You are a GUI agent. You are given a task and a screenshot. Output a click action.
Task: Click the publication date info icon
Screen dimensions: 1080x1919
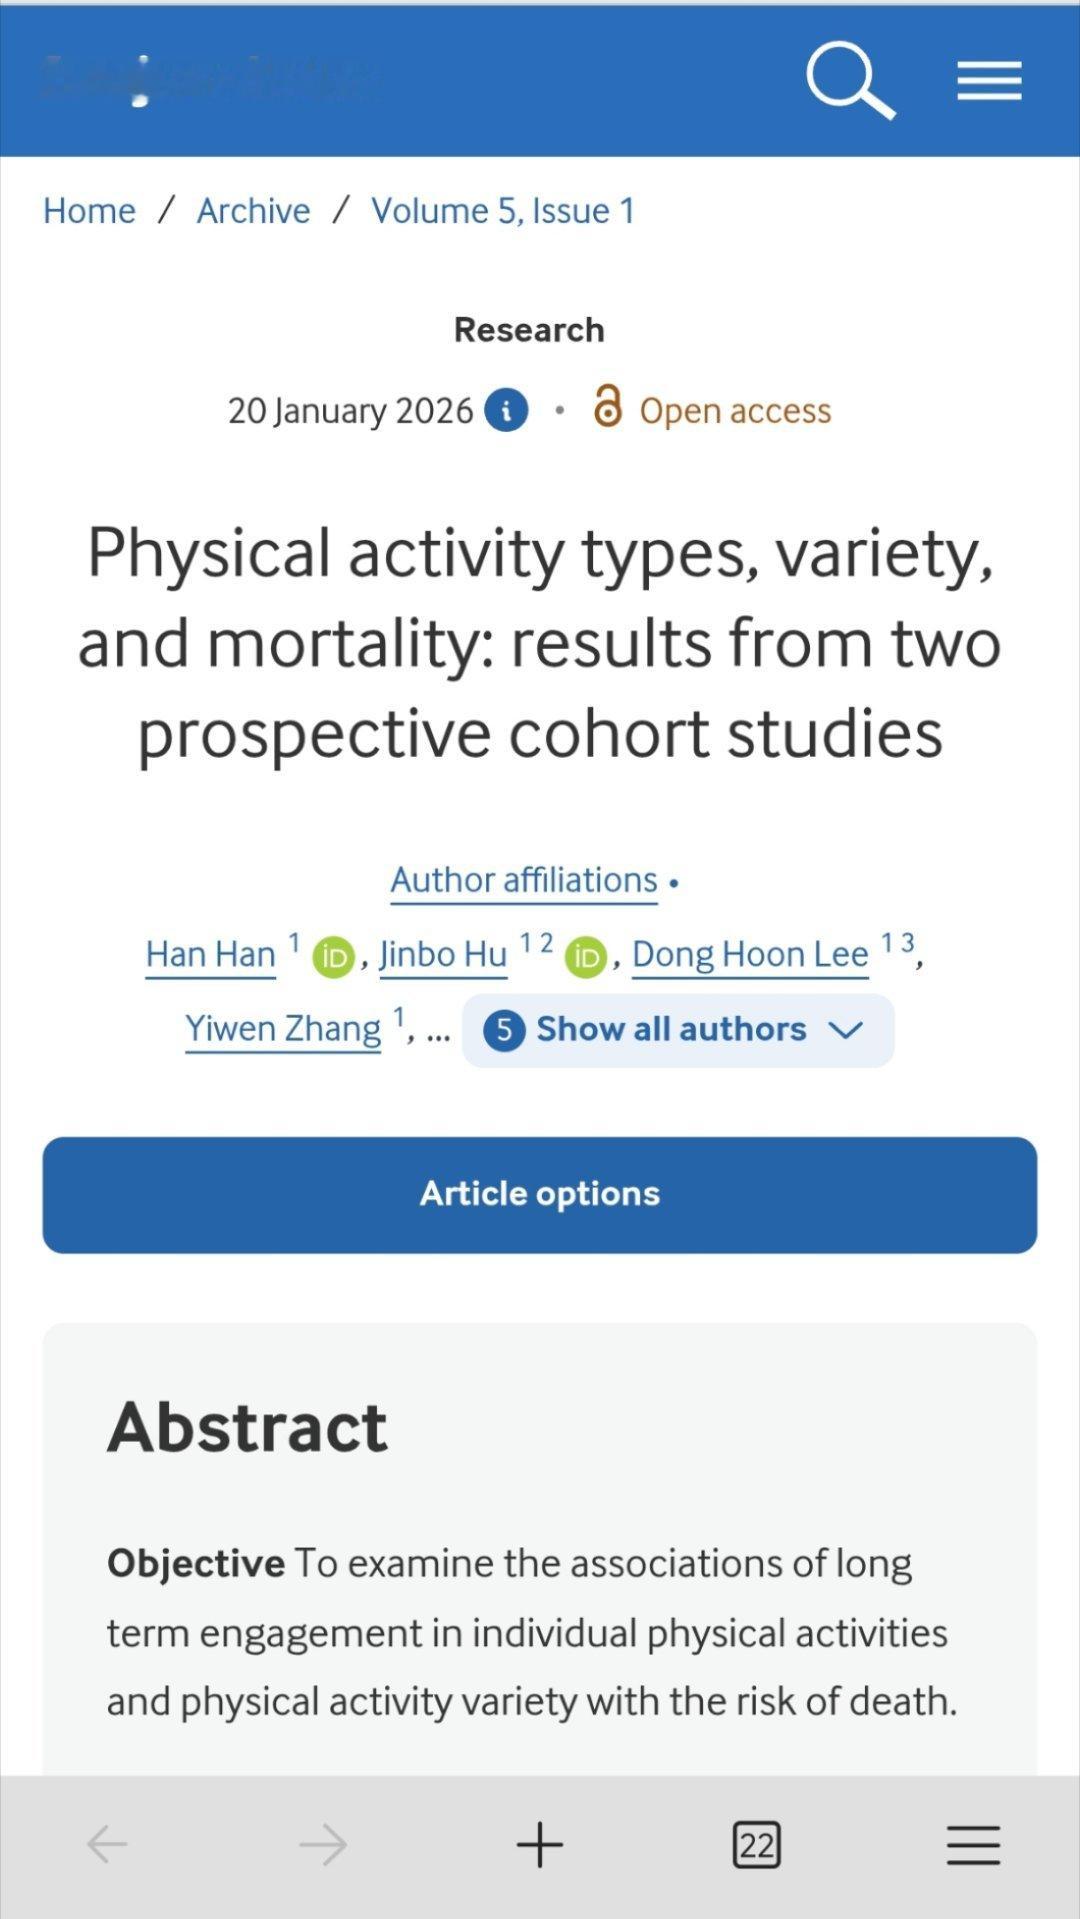[x=506, y=411]
